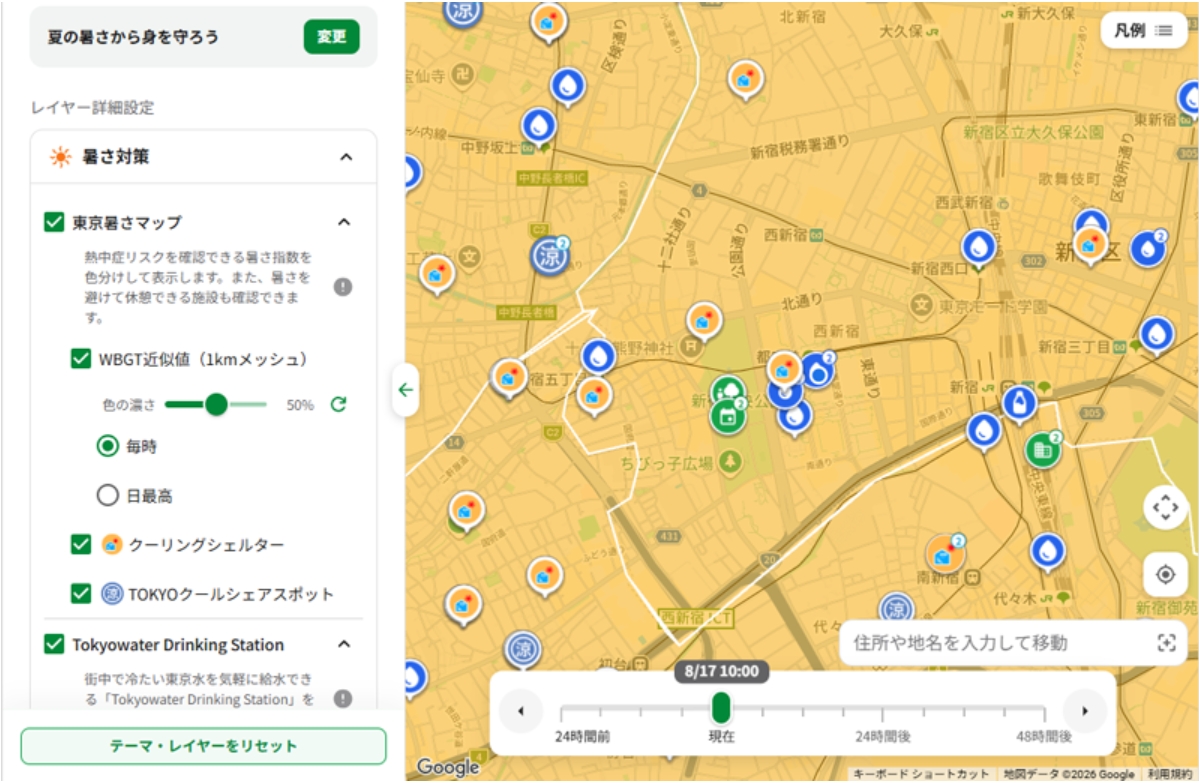Open info icon for Tokyowater Drinking Station

[x=343, y=698]
